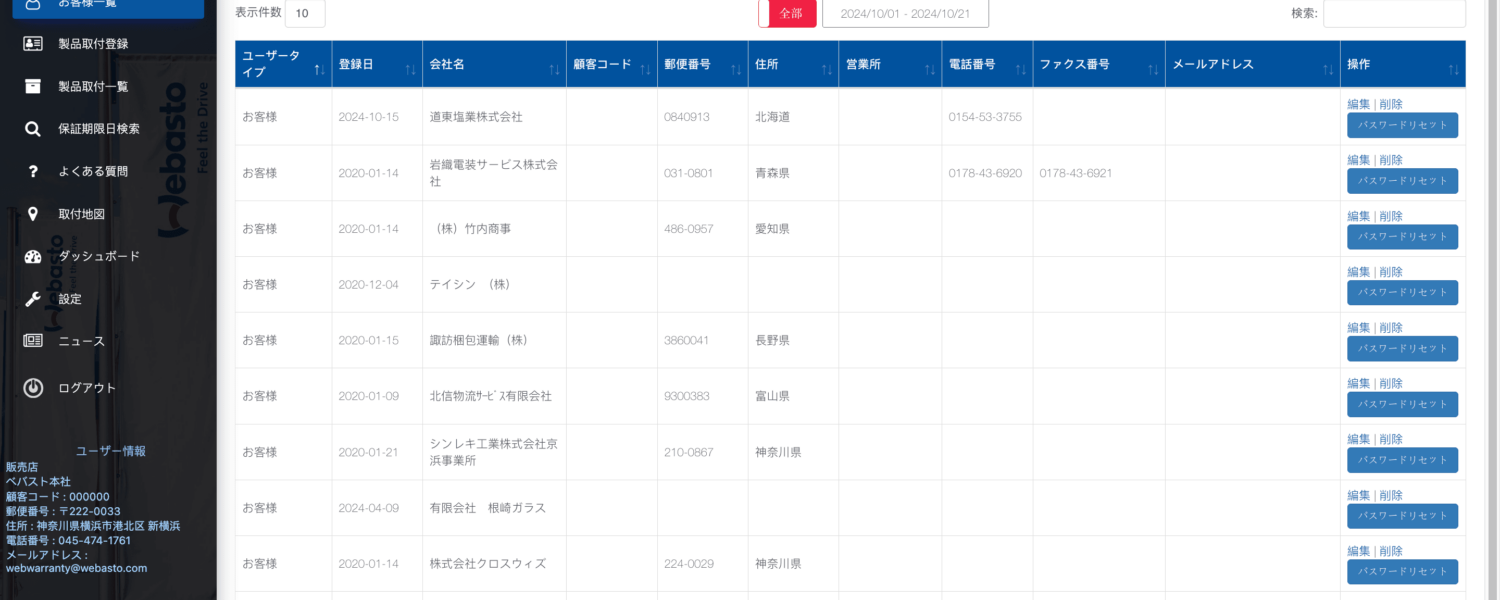Reset password for 株式会社クロスウィズ

point(1402,572)
